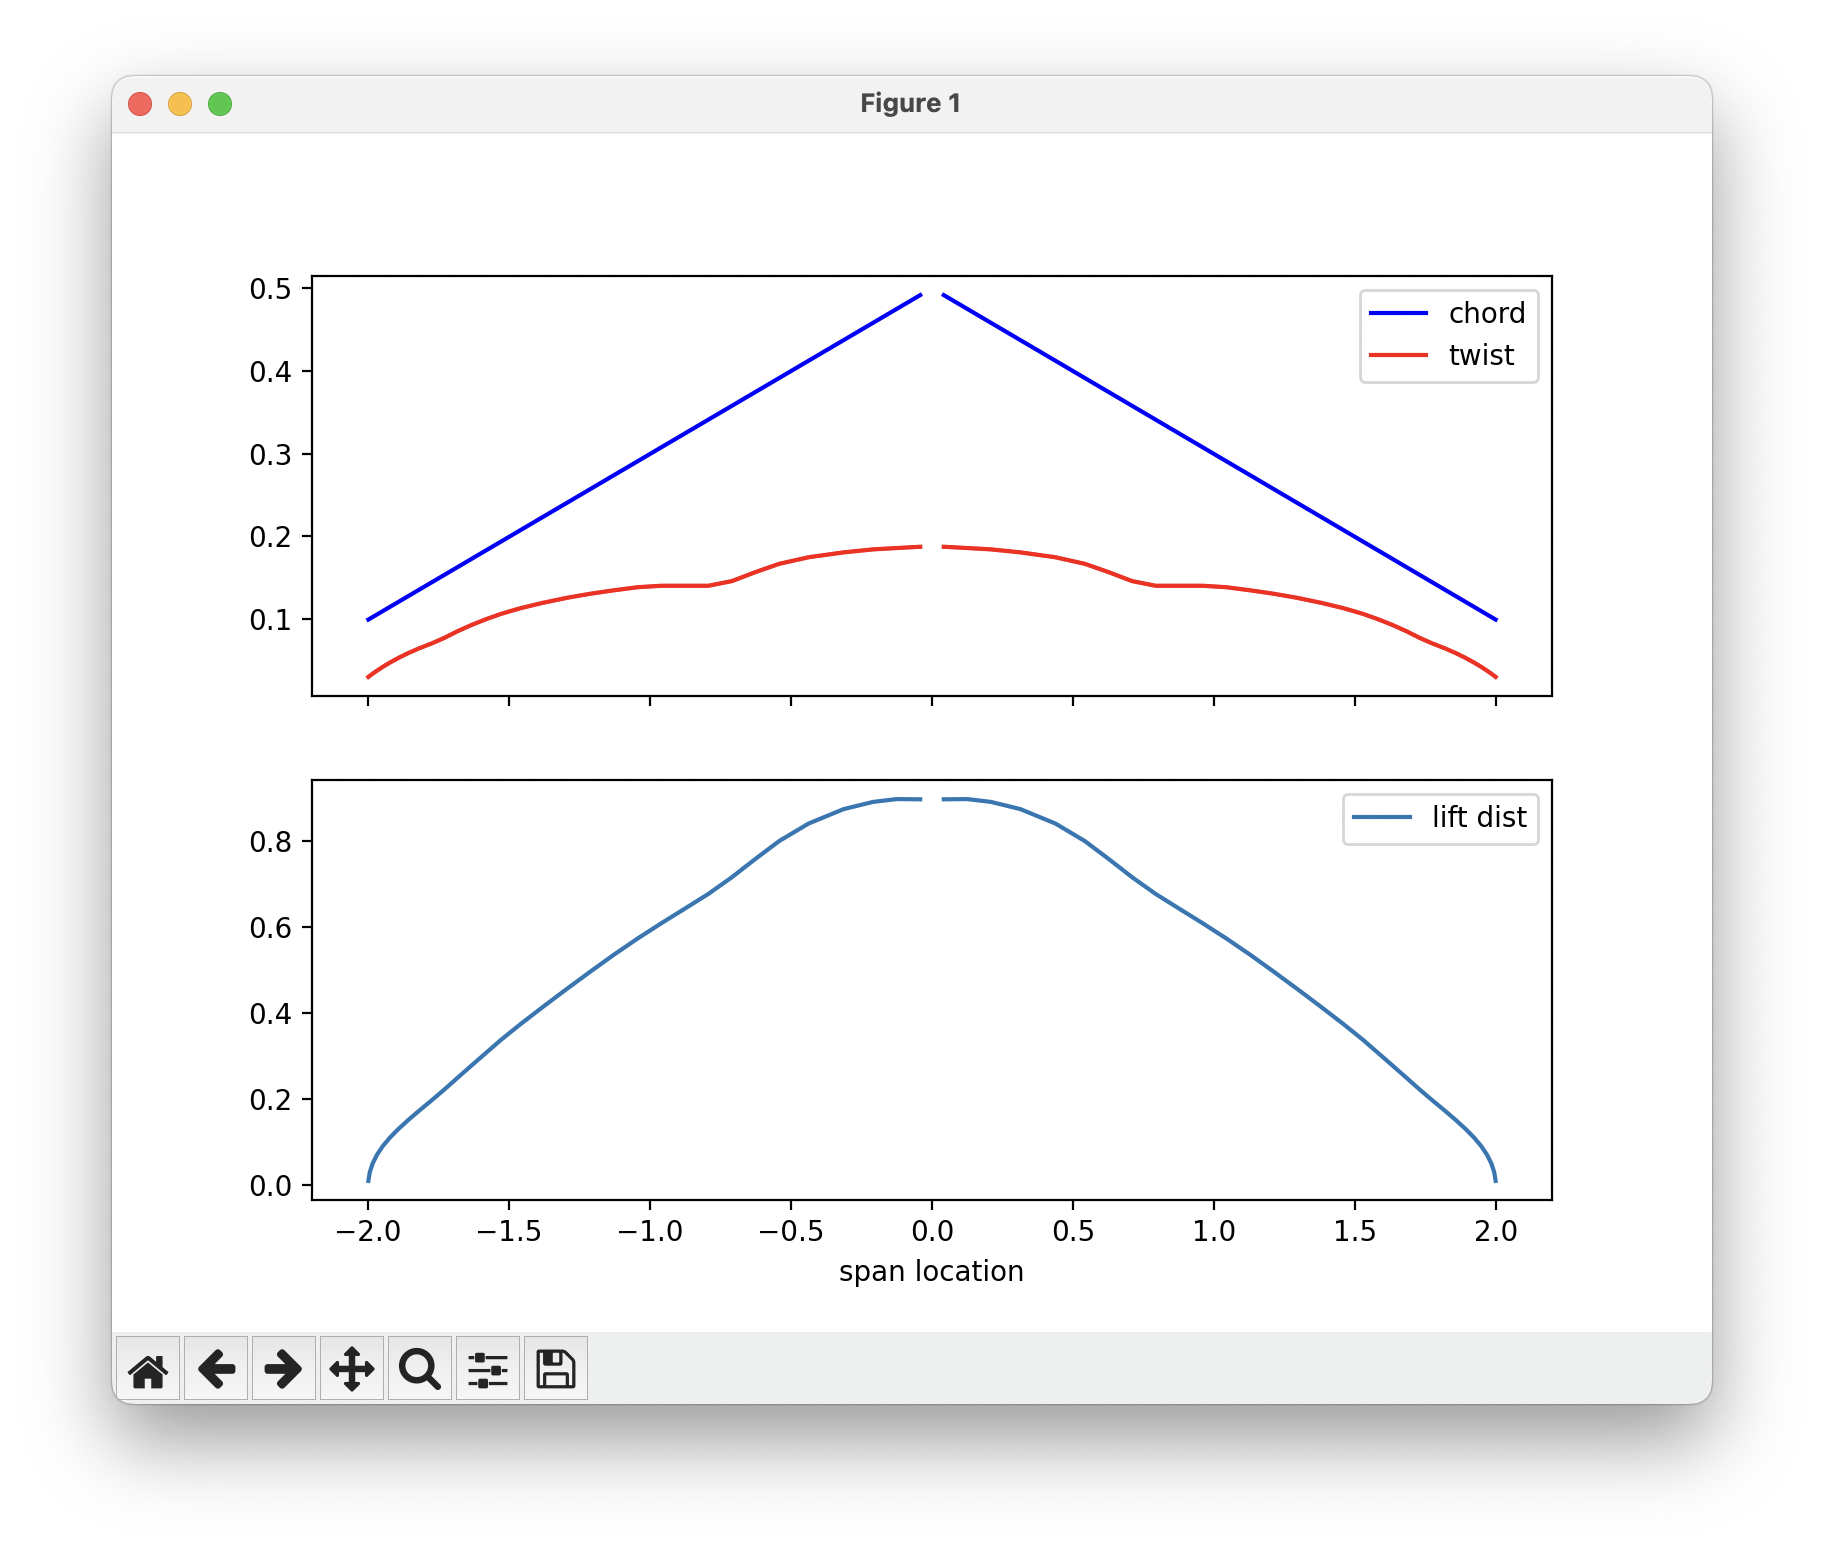Click the top plot y-axis label 0.5

(x=270, y=289)
